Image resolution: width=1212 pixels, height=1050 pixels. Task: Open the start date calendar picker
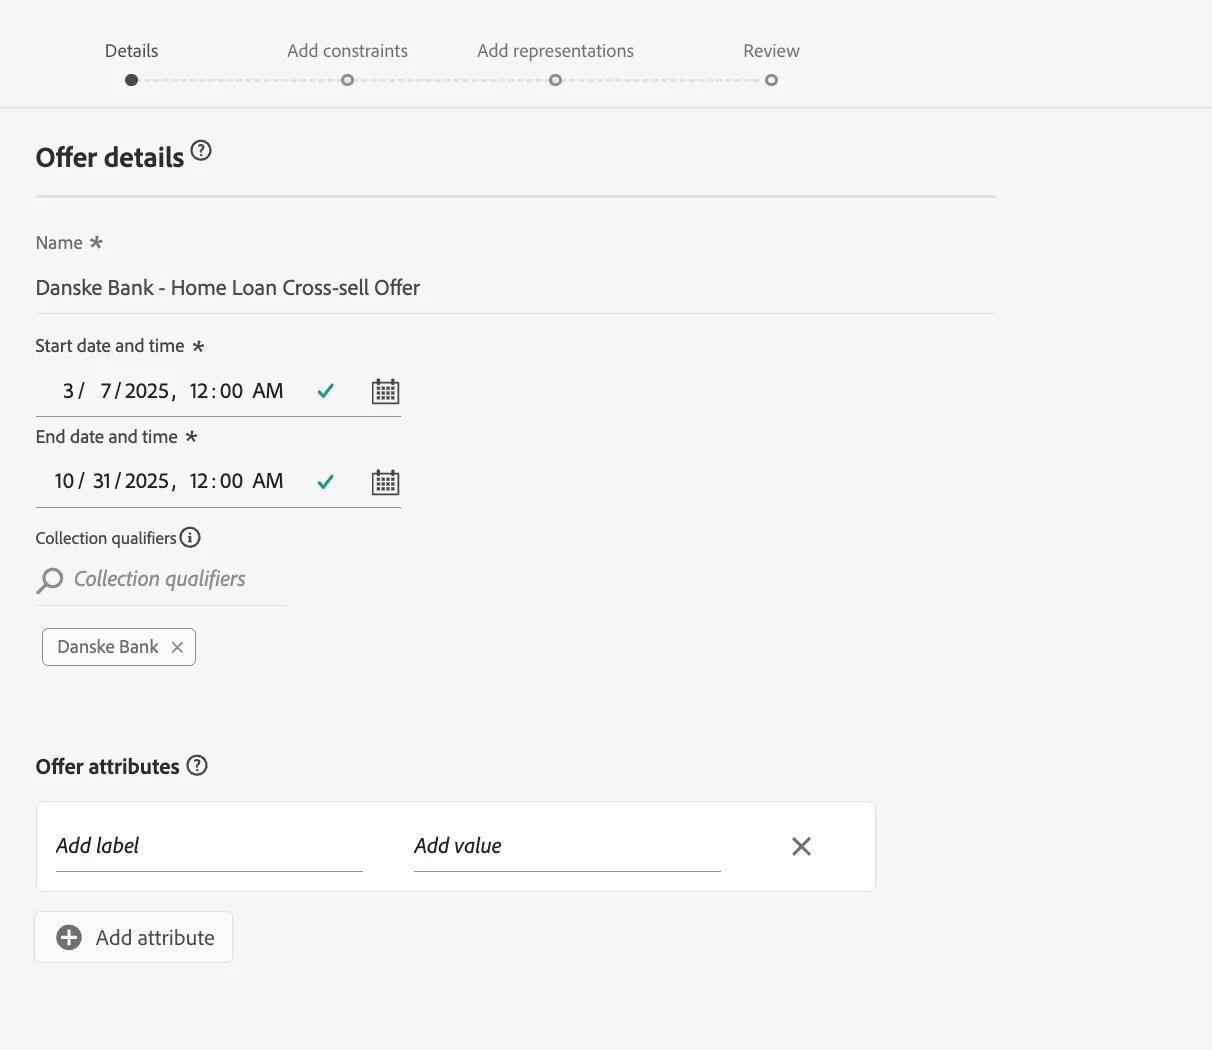(385, 391)
